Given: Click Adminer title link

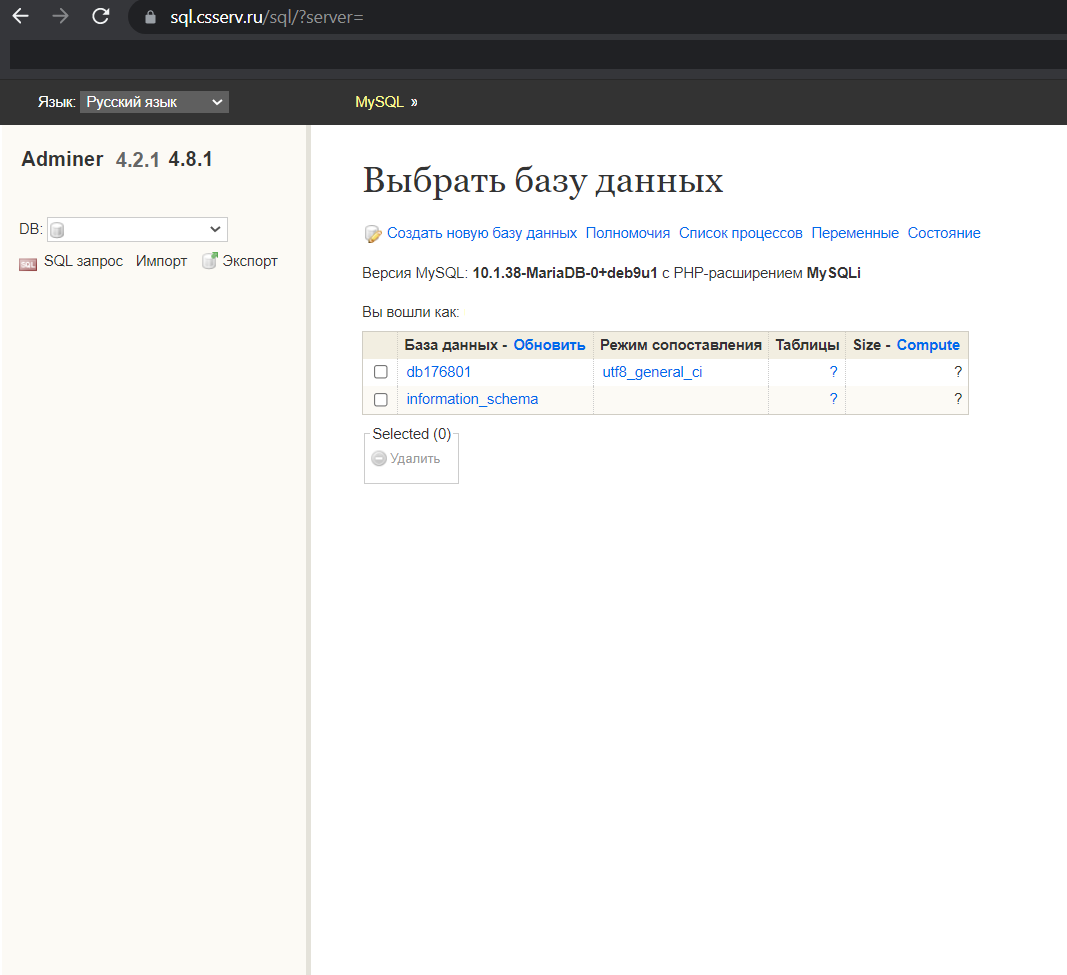Looking at the screenshot, I should 62,159.
